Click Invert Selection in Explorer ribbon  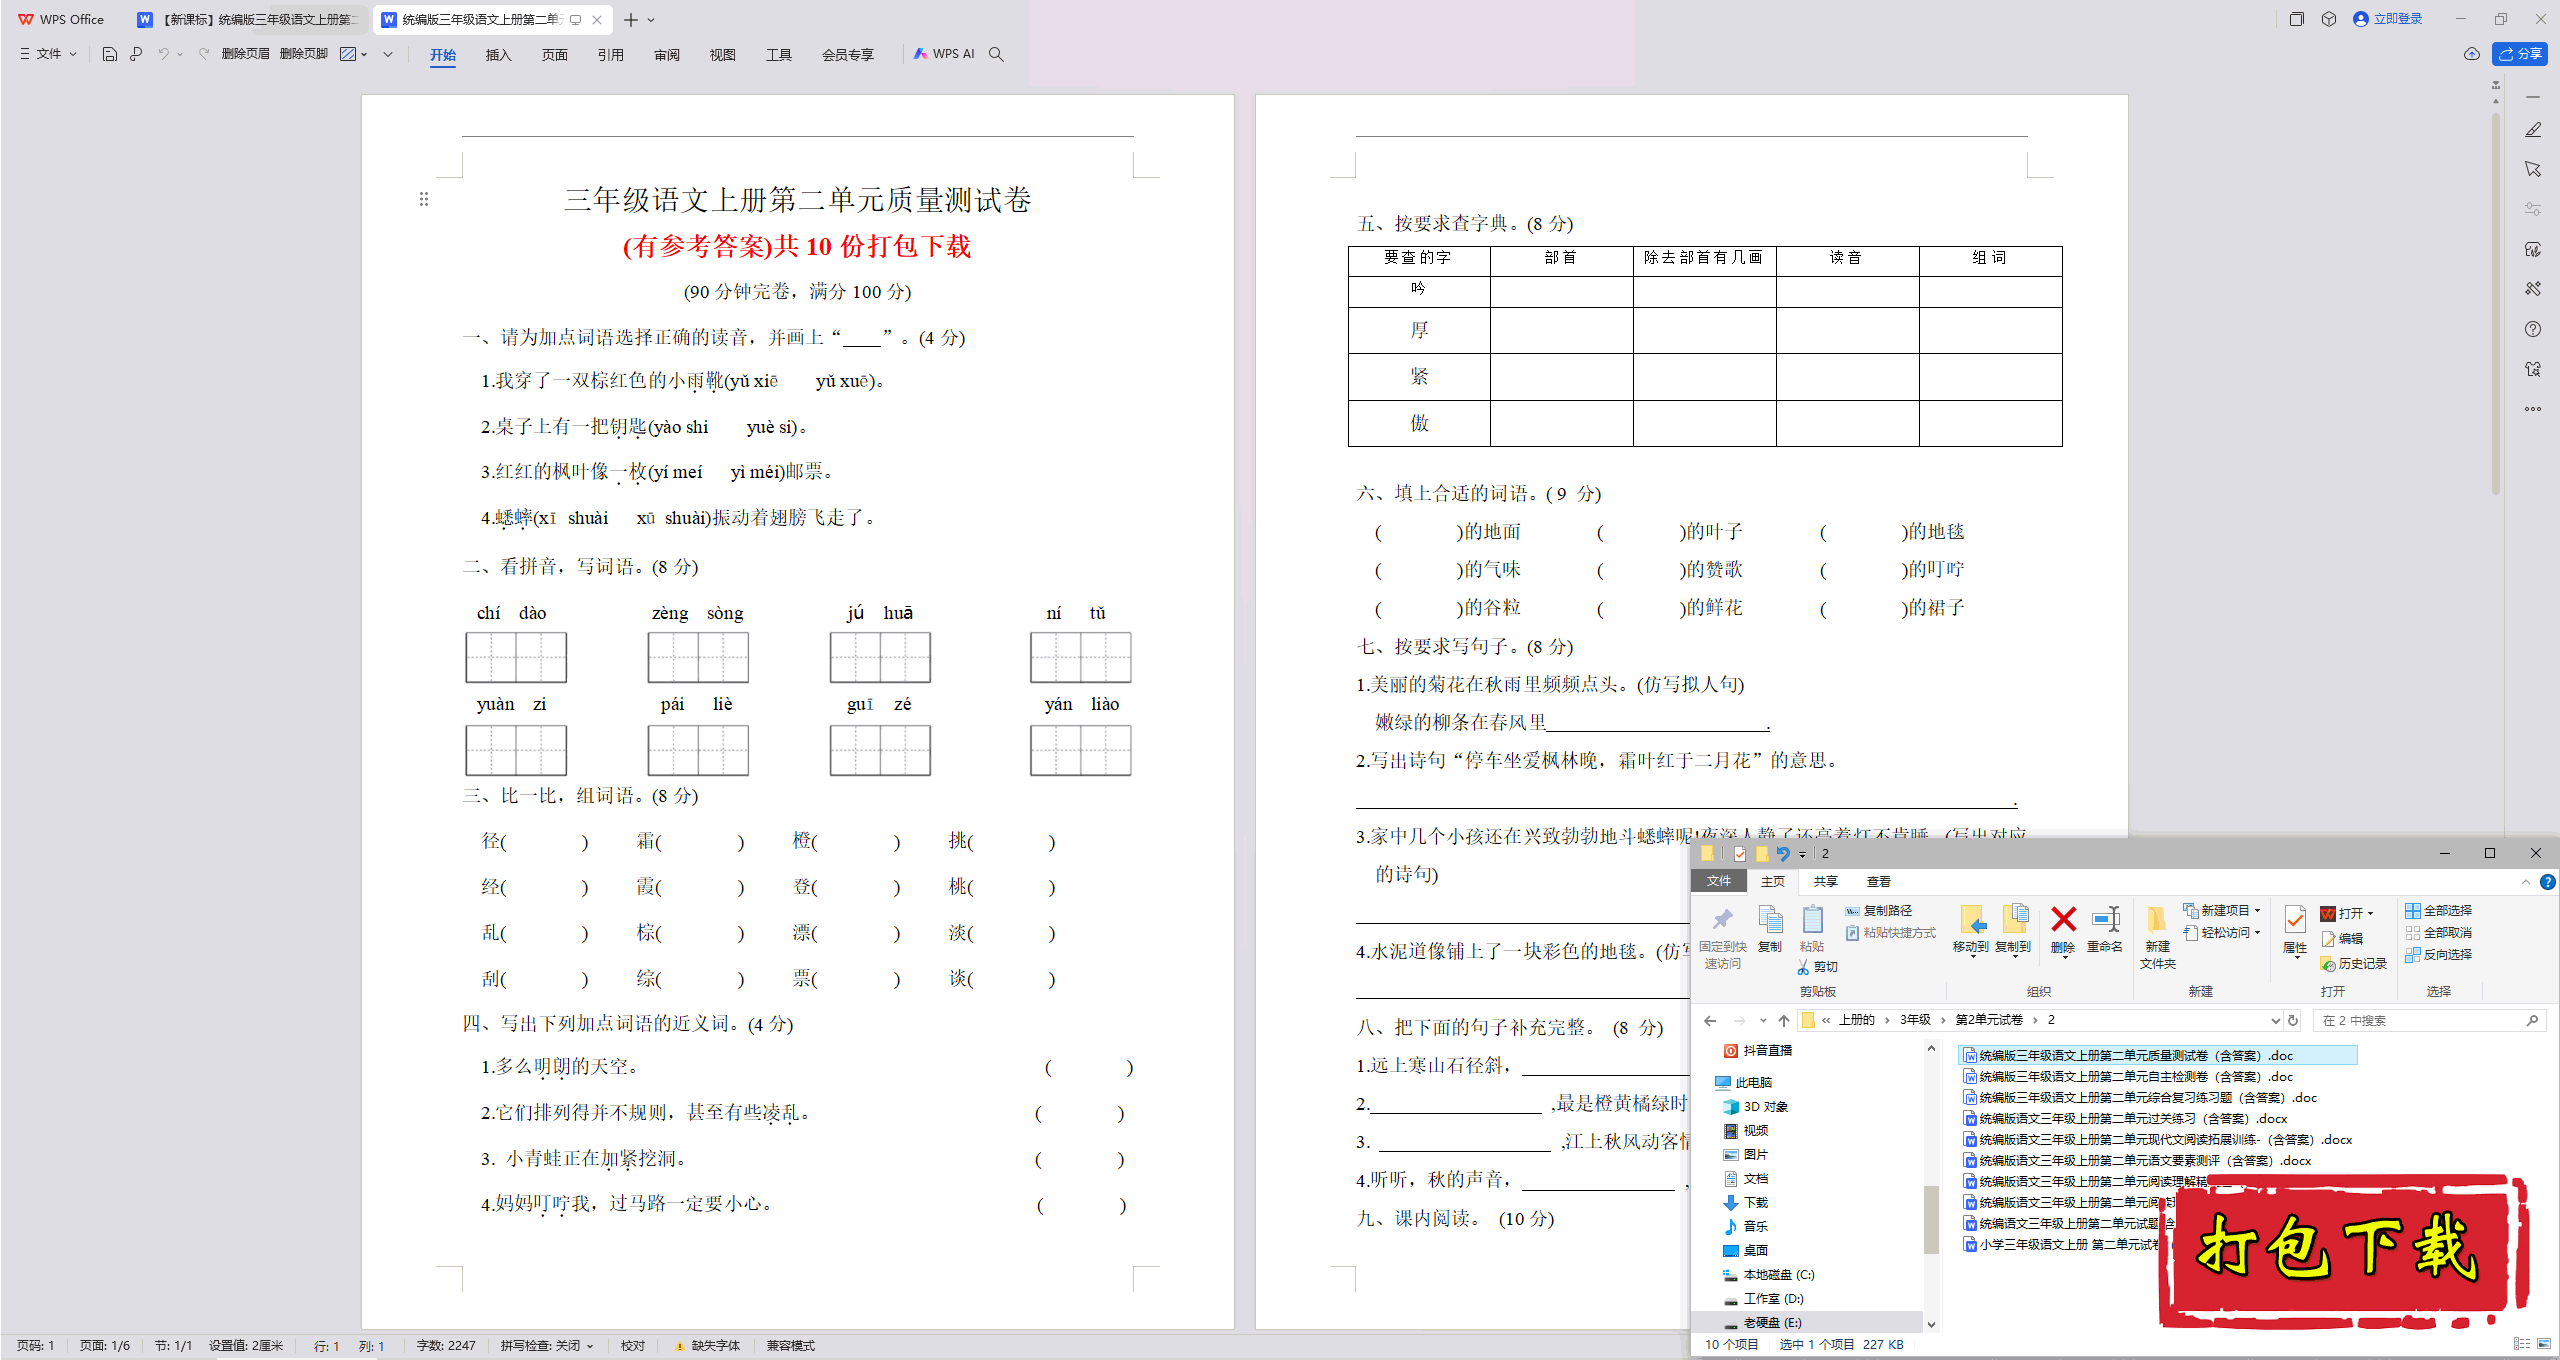pyautogui.click(x=2438, y=955)
